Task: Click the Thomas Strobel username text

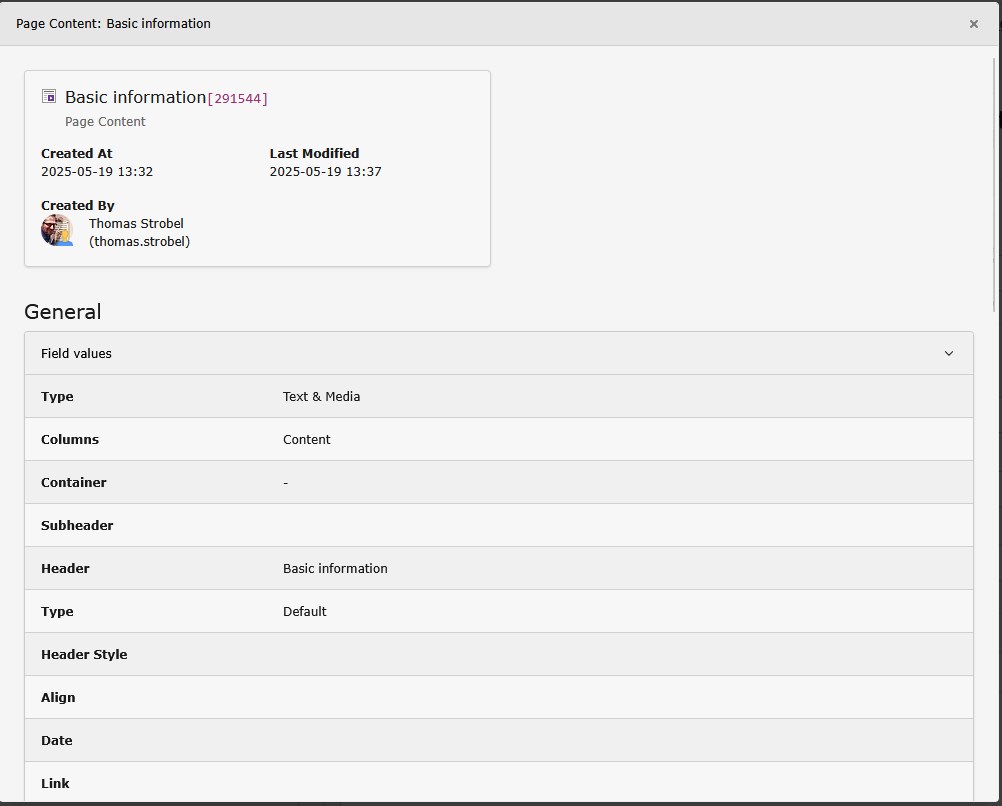Action: tap(139, 242)
